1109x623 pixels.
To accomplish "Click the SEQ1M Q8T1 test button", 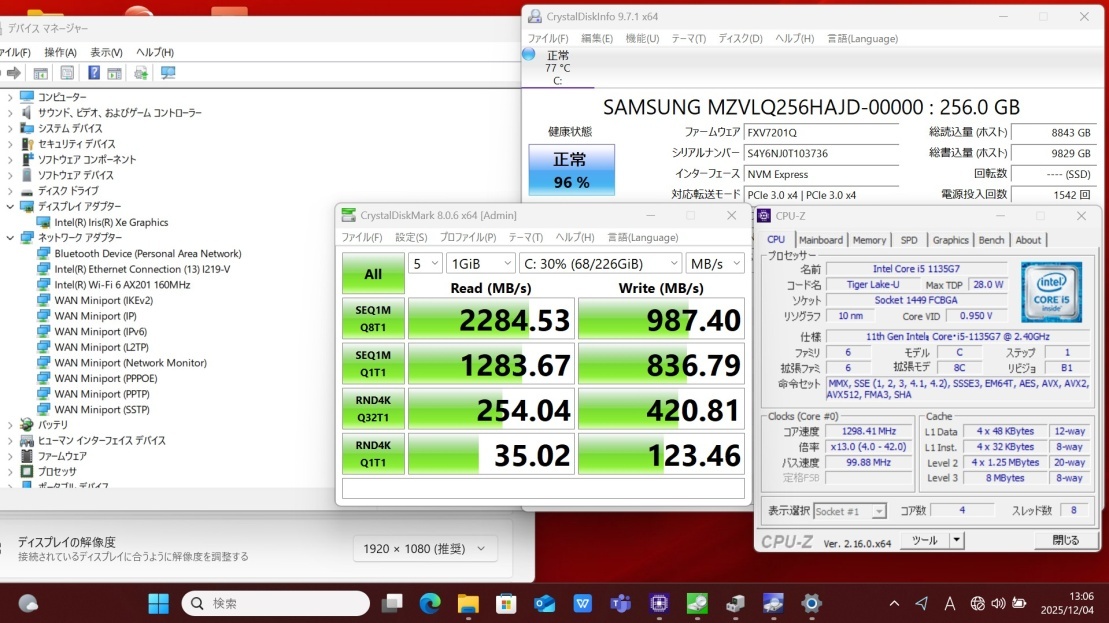I will 372,318.
